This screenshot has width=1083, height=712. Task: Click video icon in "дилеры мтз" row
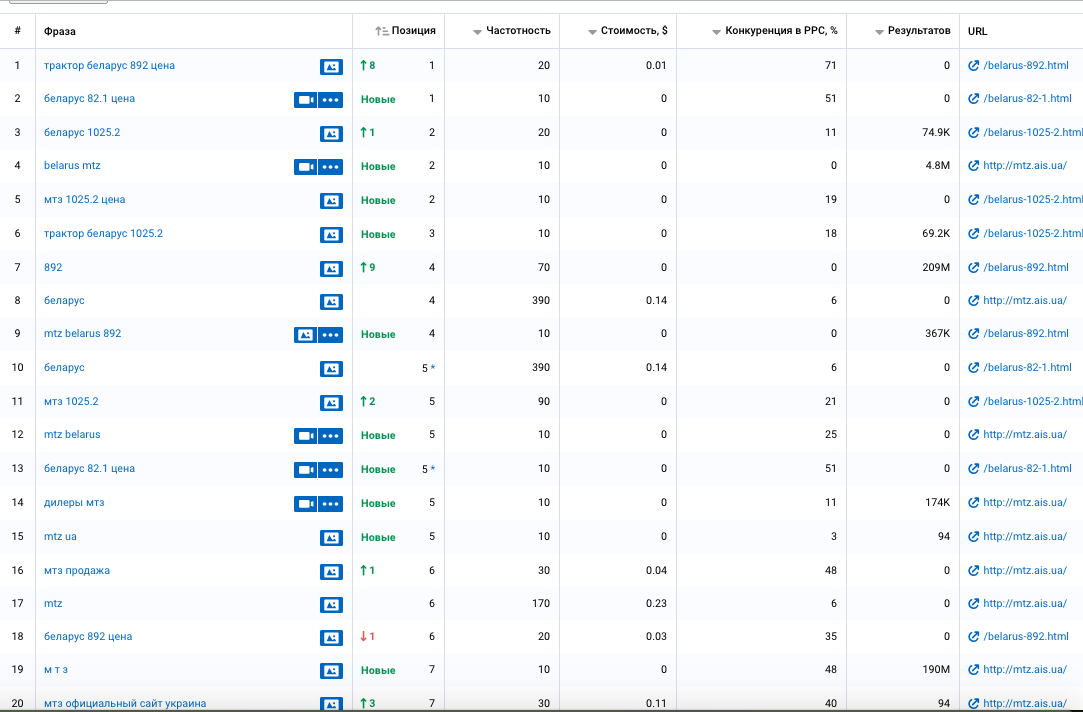click(x=305, y=503)
